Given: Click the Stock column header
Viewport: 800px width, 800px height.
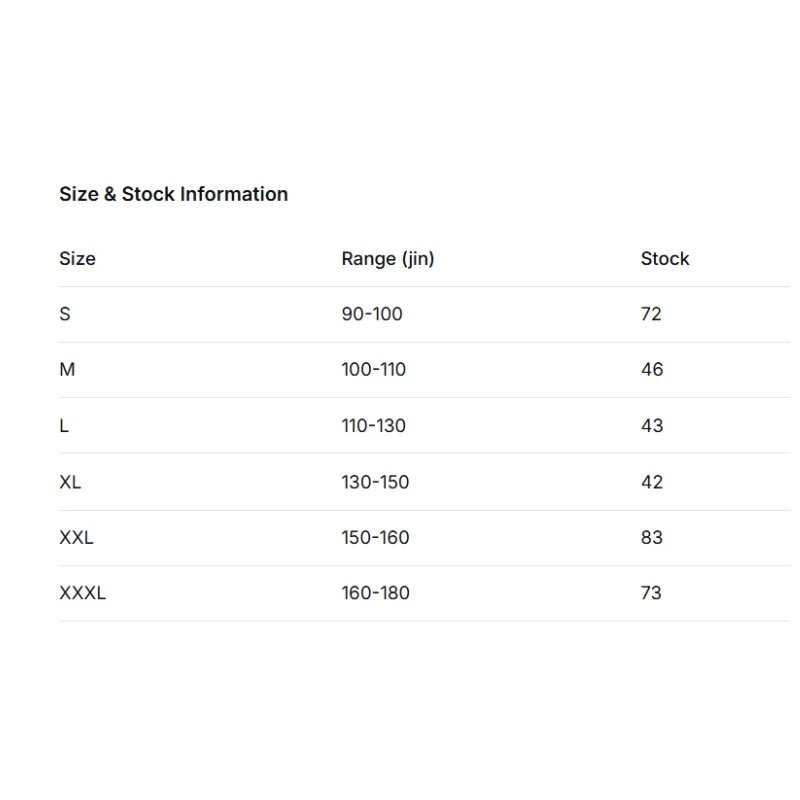Looking at the screenshot, I should pos(665,259).
